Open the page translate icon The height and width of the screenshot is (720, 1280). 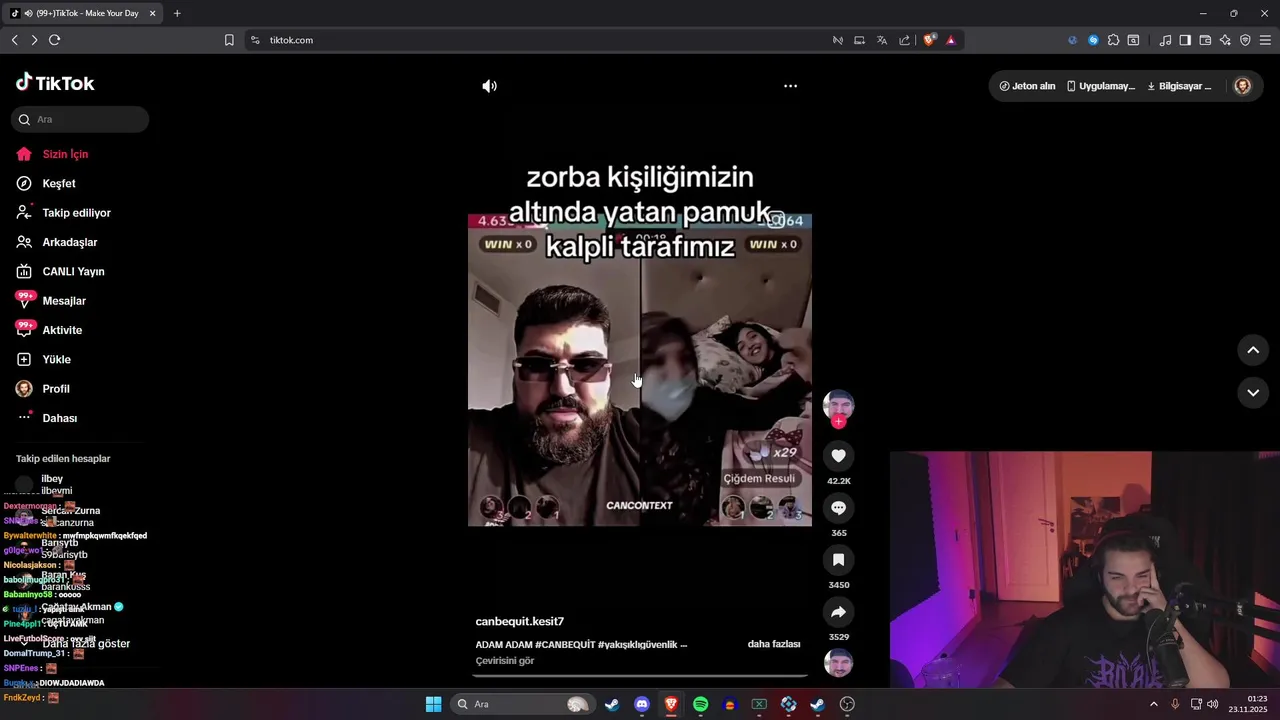click(882, 40)
